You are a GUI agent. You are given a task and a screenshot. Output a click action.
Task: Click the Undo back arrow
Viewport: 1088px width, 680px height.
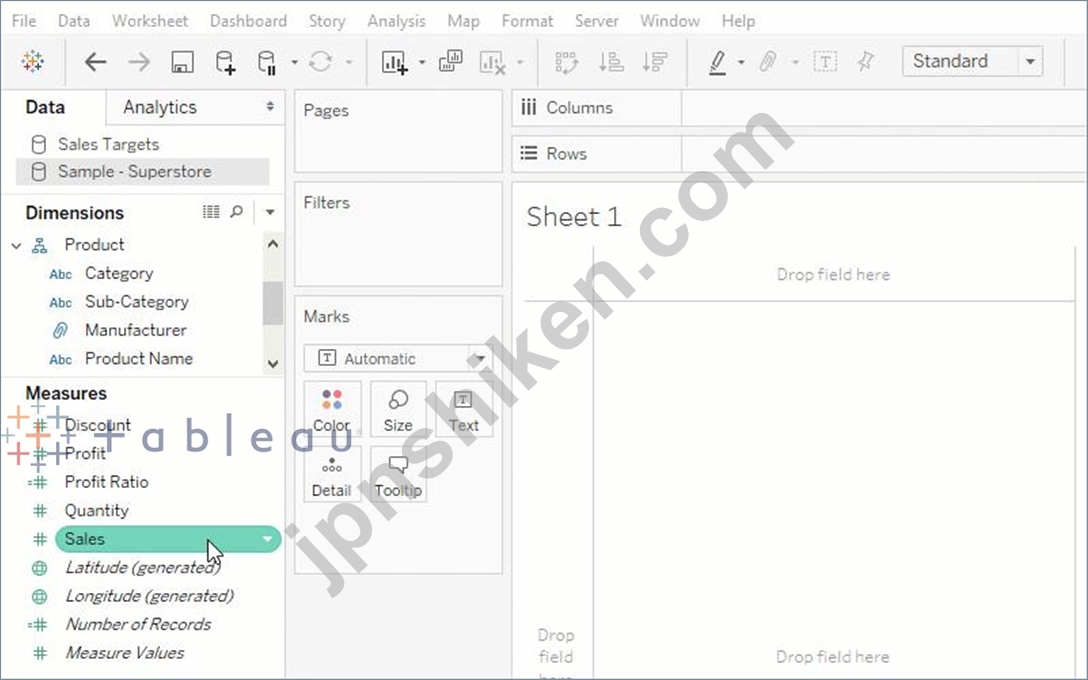[x=95, y=62]
